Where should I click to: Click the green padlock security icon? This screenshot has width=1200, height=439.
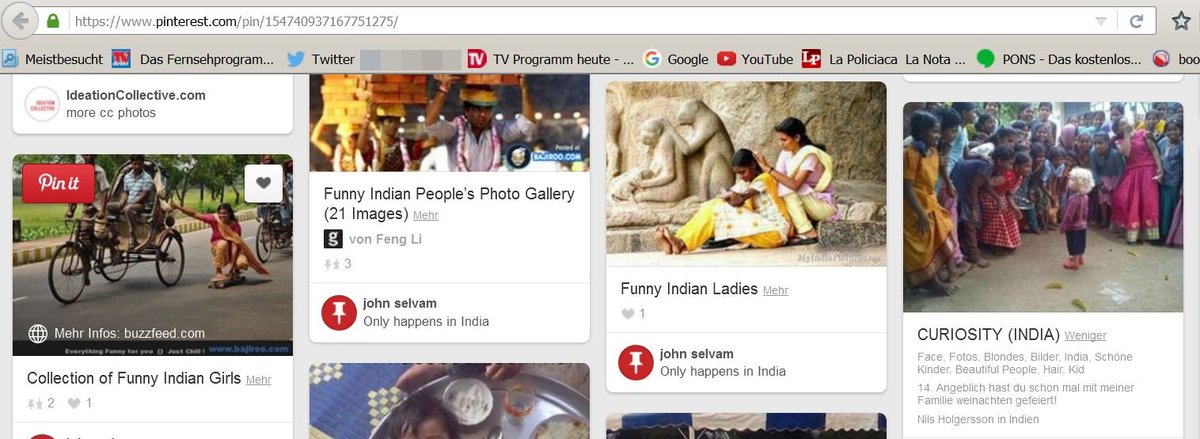[52, 20]
